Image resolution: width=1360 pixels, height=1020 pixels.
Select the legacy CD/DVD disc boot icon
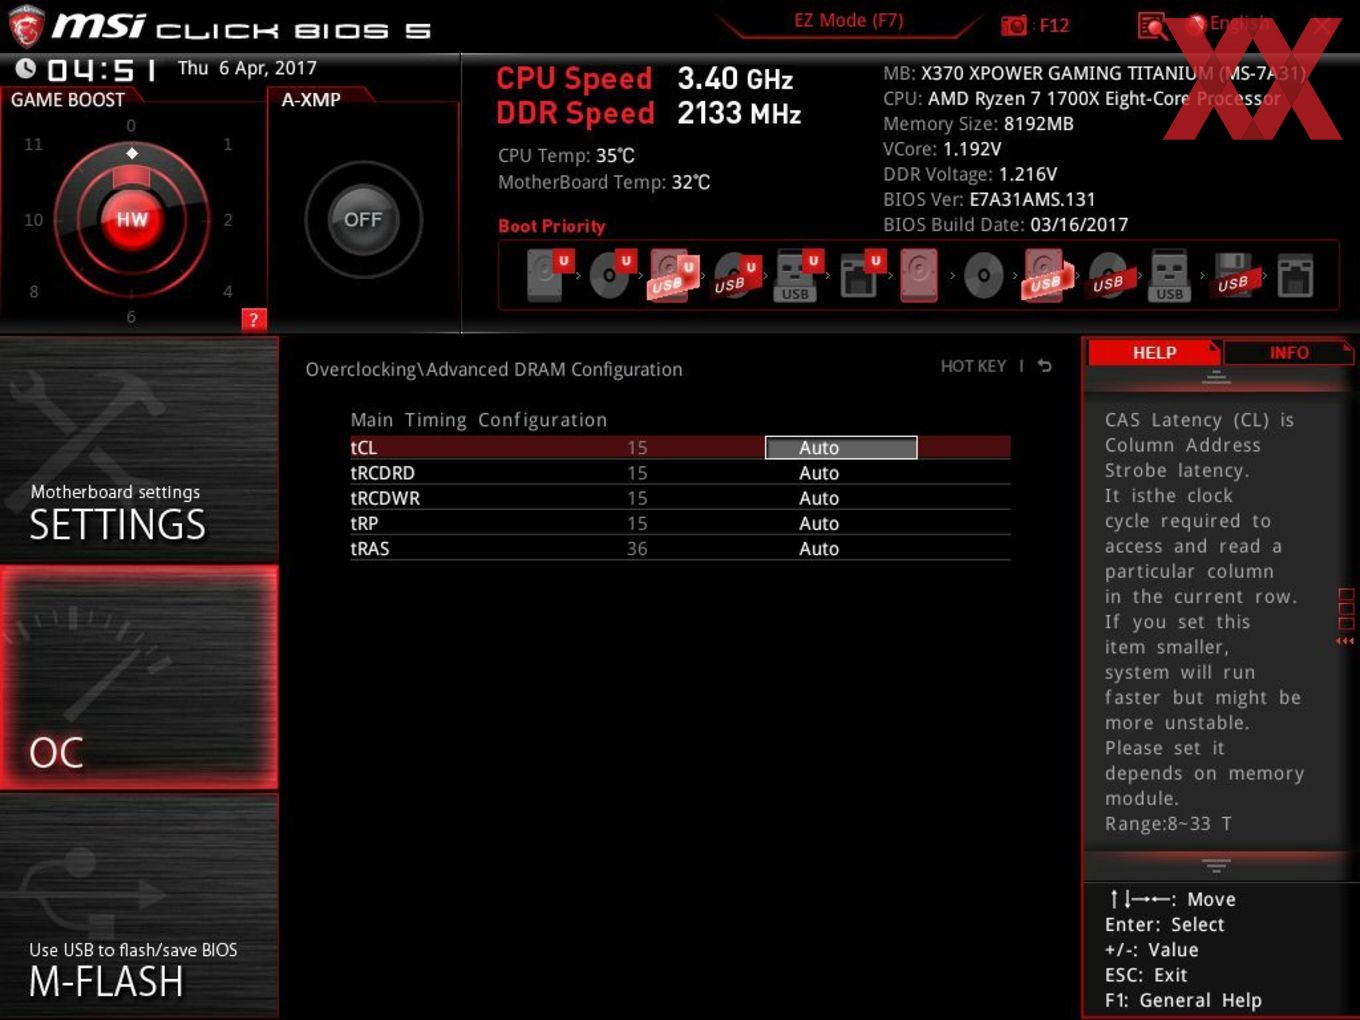click(x=983, y=276)
